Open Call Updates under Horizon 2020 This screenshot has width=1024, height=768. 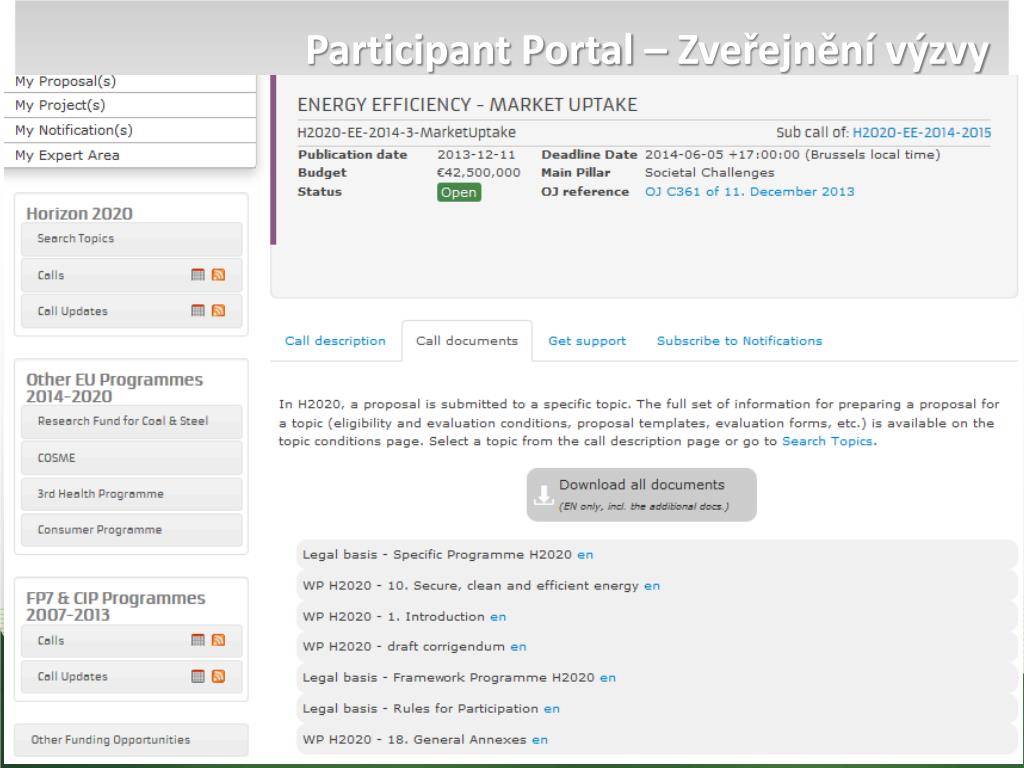[131, 311]
